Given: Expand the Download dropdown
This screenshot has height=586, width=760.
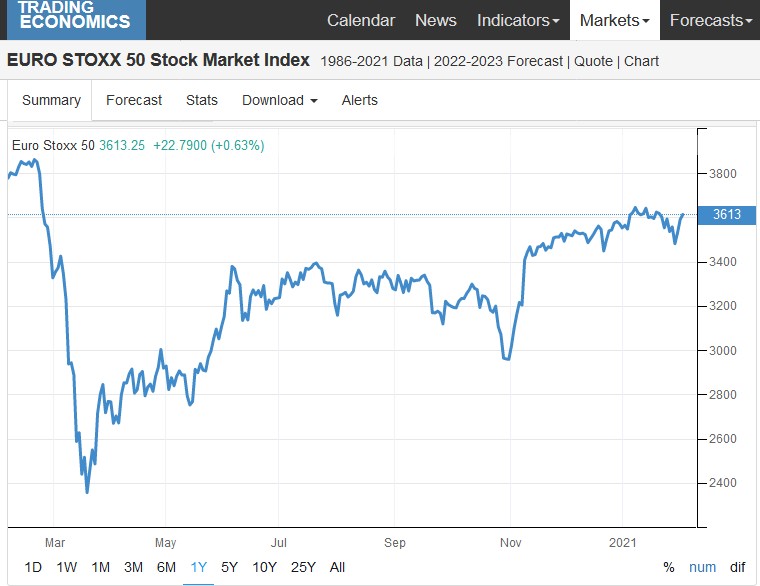Looking at the screenshot, I should coord(280,100).
